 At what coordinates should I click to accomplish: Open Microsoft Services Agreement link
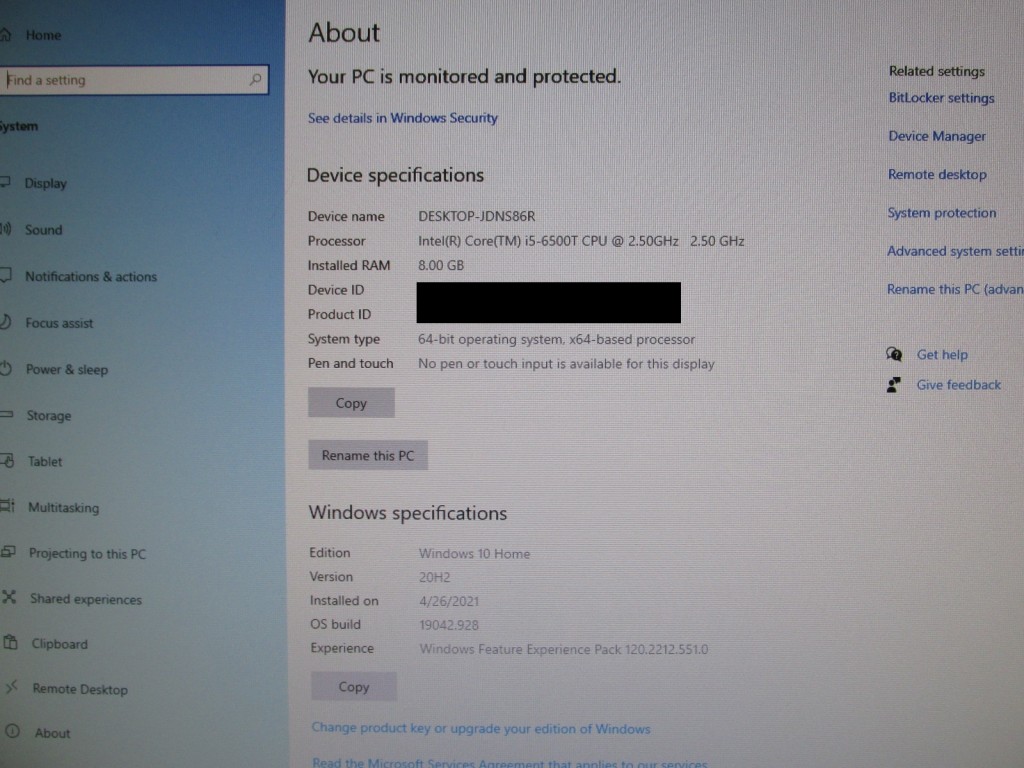[509, 762]
